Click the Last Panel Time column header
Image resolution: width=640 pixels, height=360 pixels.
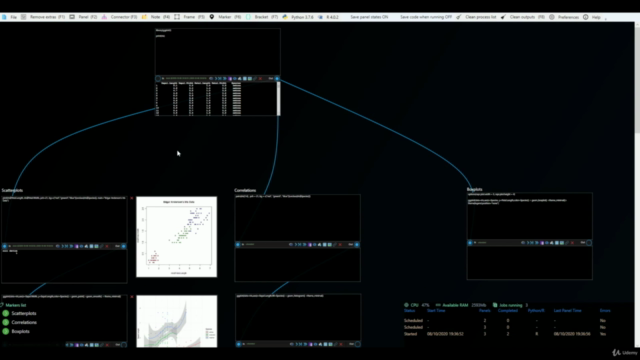point(567,311)
